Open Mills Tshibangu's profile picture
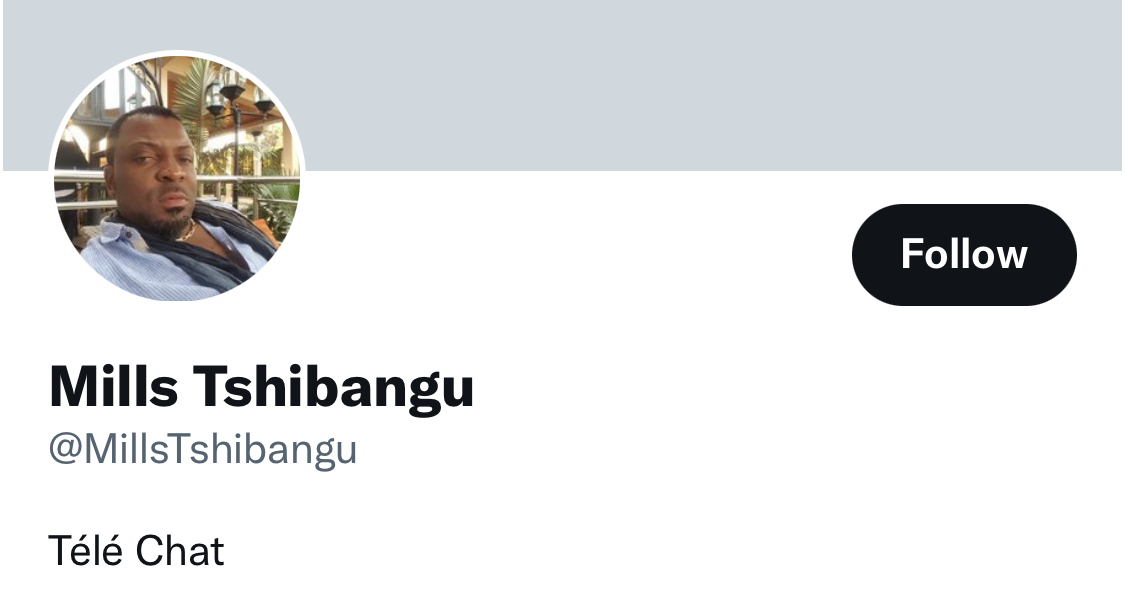Screen dimensions: 1125x596 click(x=176, y=177)
